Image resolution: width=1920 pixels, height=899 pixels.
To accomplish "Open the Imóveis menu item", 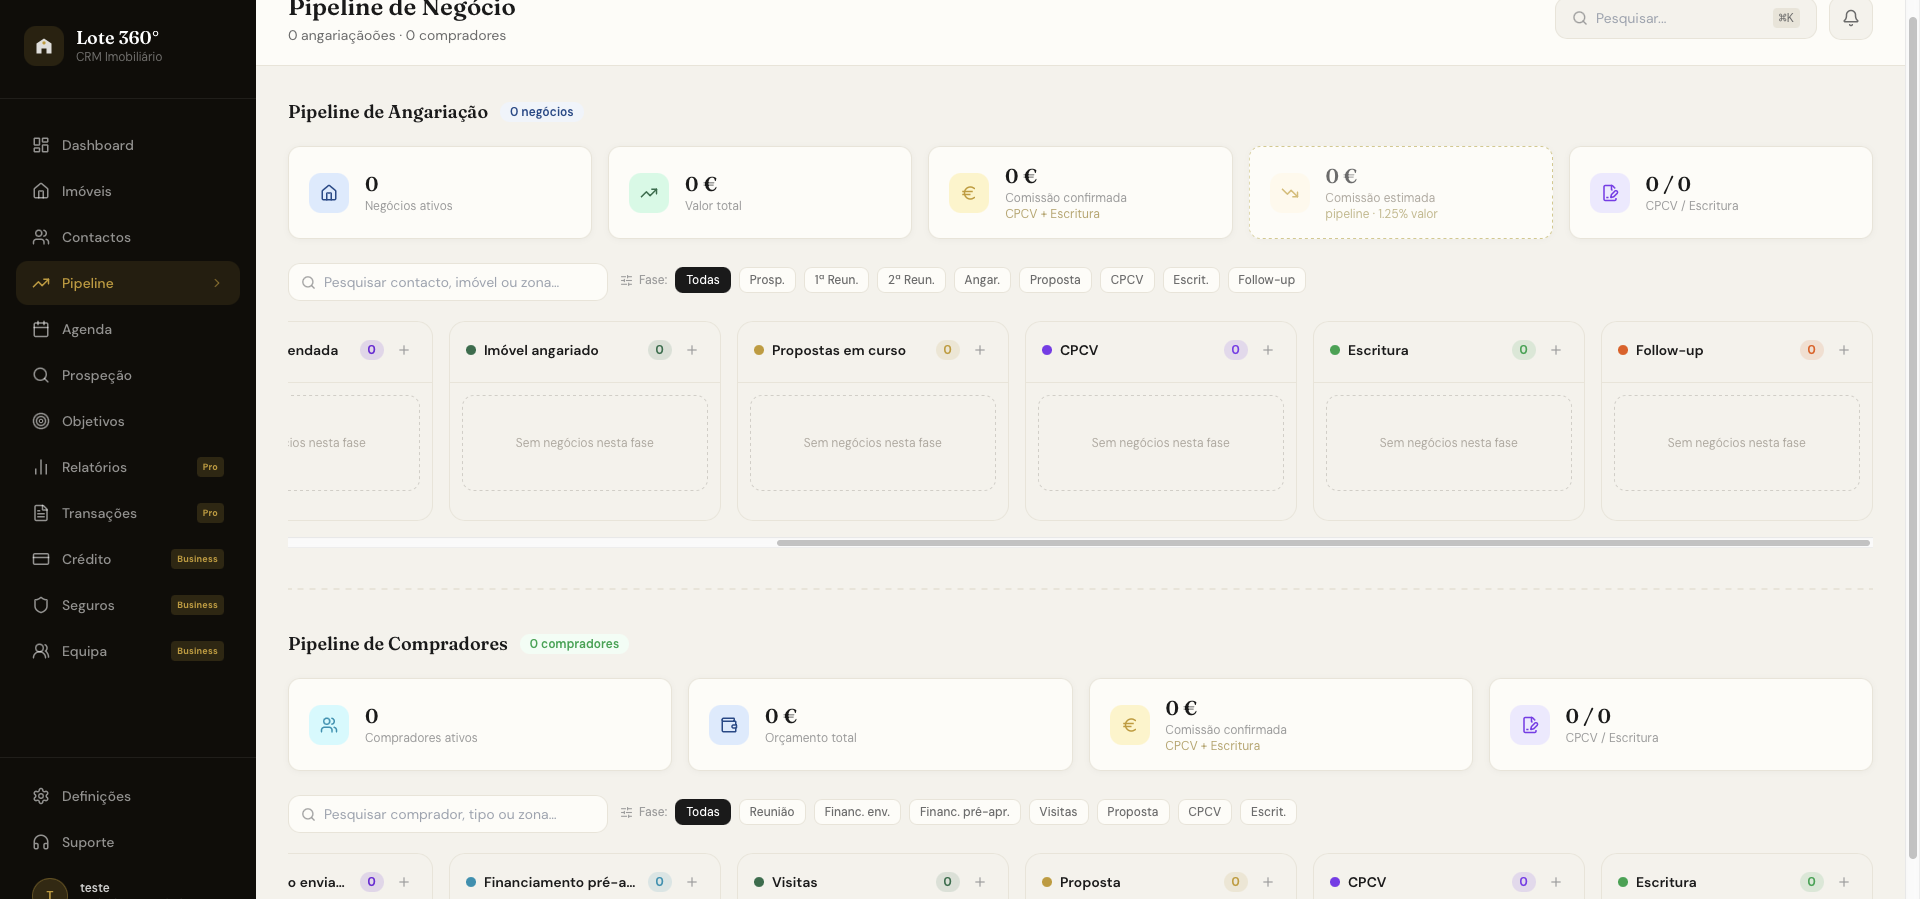I will (x=128, y=191).
